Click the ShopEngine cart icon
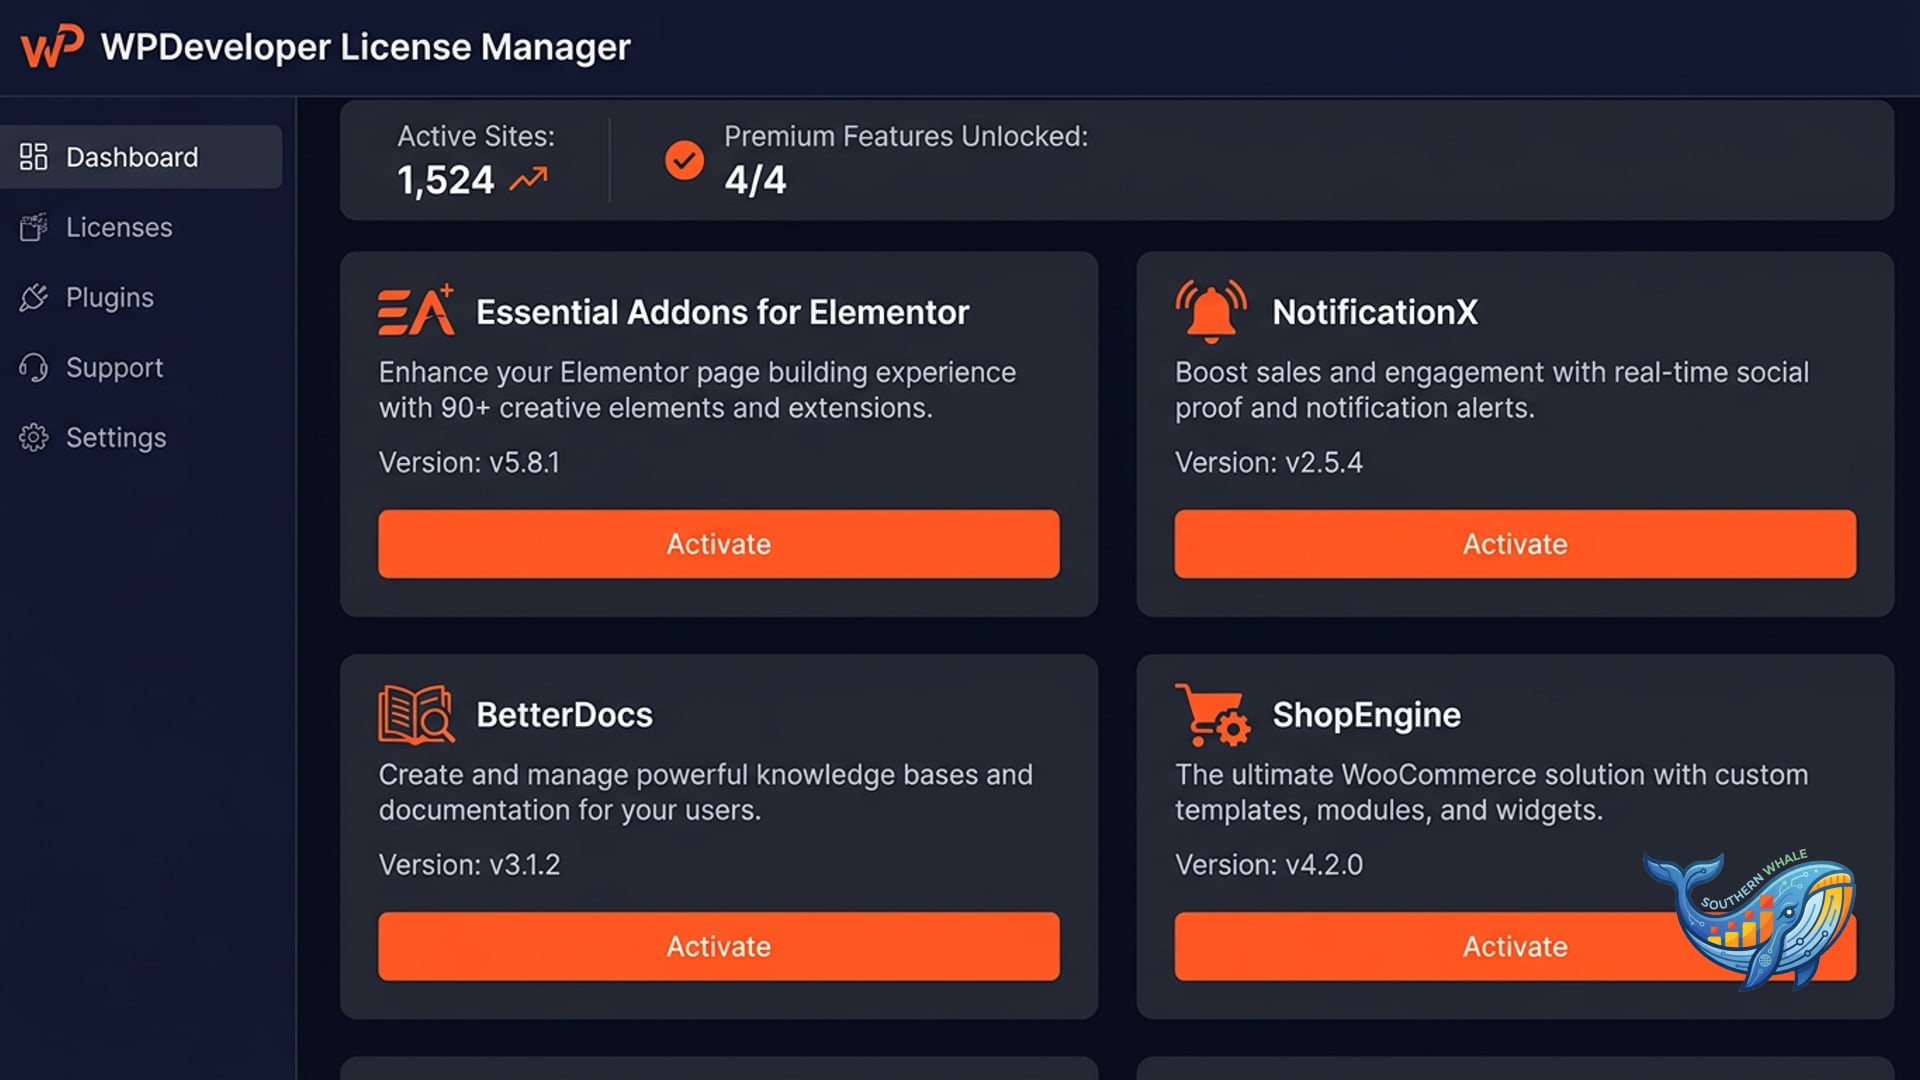Image resolution: width=1920 pixels, height=1080 pixels. coord(1213,714)
